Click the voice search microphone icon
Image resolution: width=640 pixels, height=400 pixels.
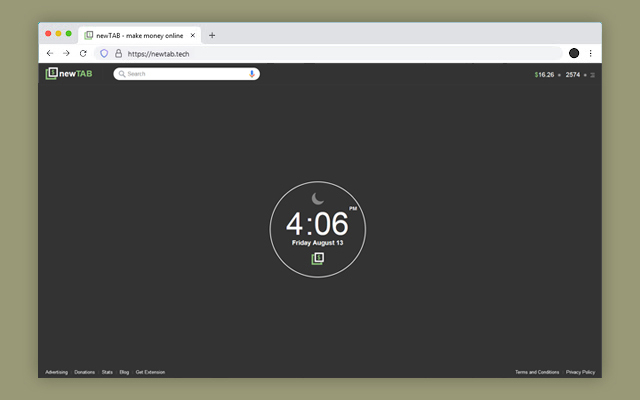(252, 74)
